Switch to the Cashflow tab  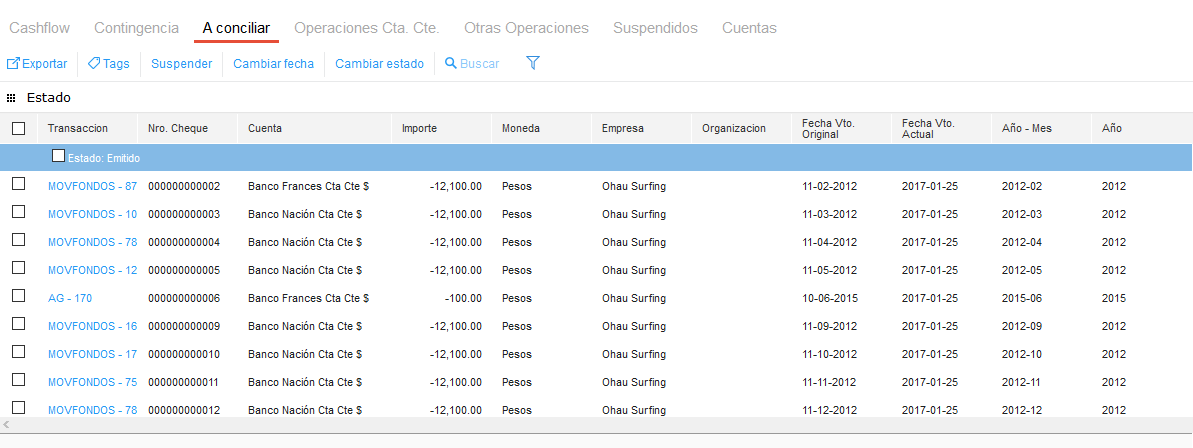tap(39, 28)
